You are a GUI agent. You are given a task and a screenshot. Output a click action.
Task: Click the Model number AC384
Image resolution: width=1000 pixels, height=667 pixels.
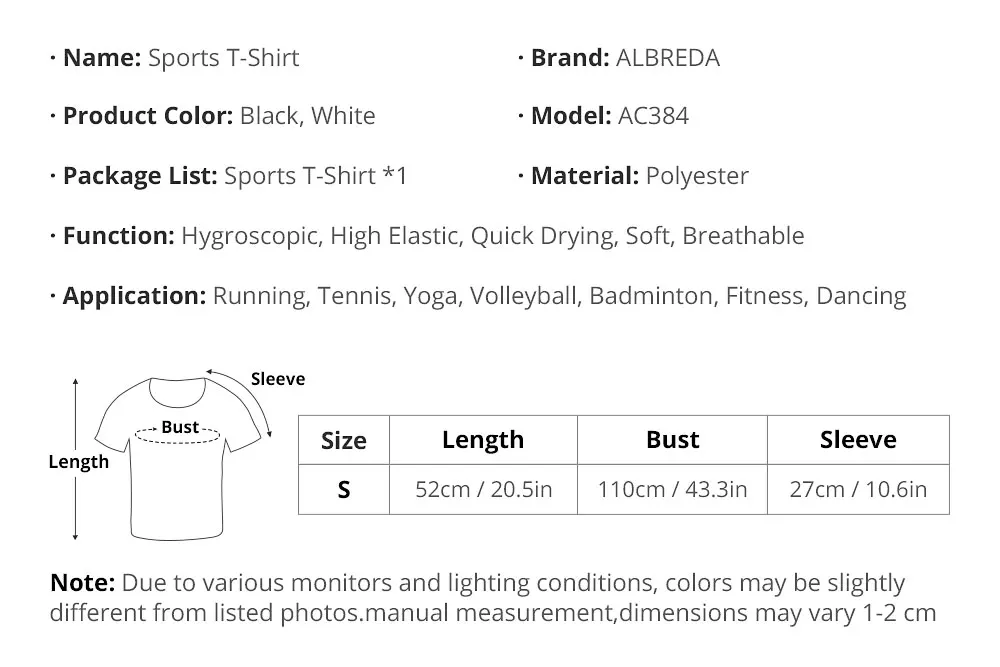coord(654,116)
